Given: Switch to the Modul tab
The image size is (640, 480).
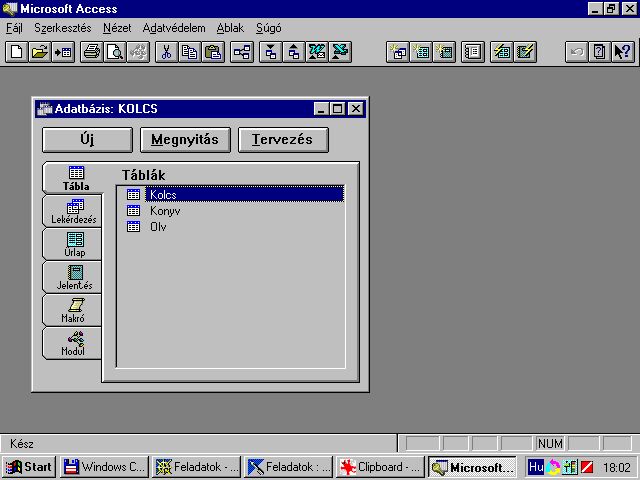Looking at the screenshot, I should (72, 344).
